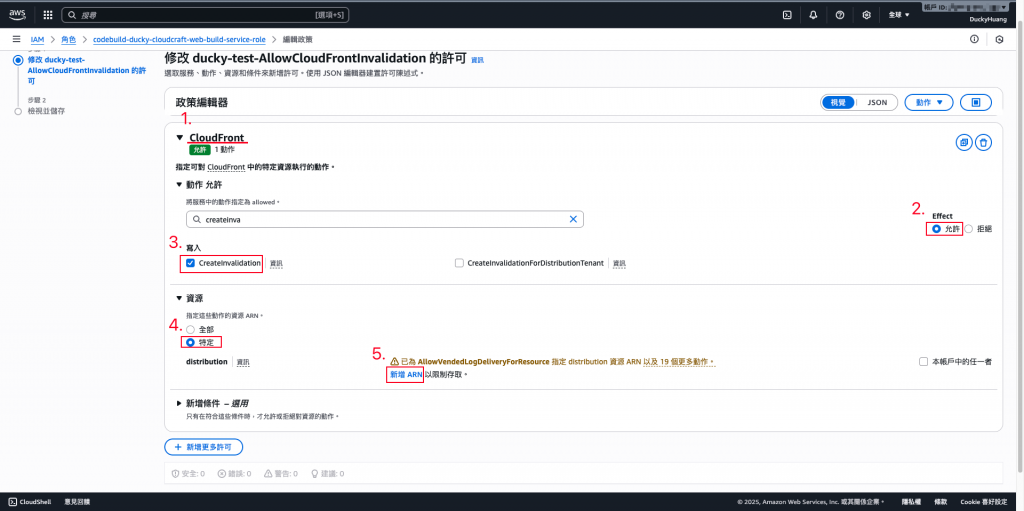Open the 動作 dropdown button

[x=929, y=103]
